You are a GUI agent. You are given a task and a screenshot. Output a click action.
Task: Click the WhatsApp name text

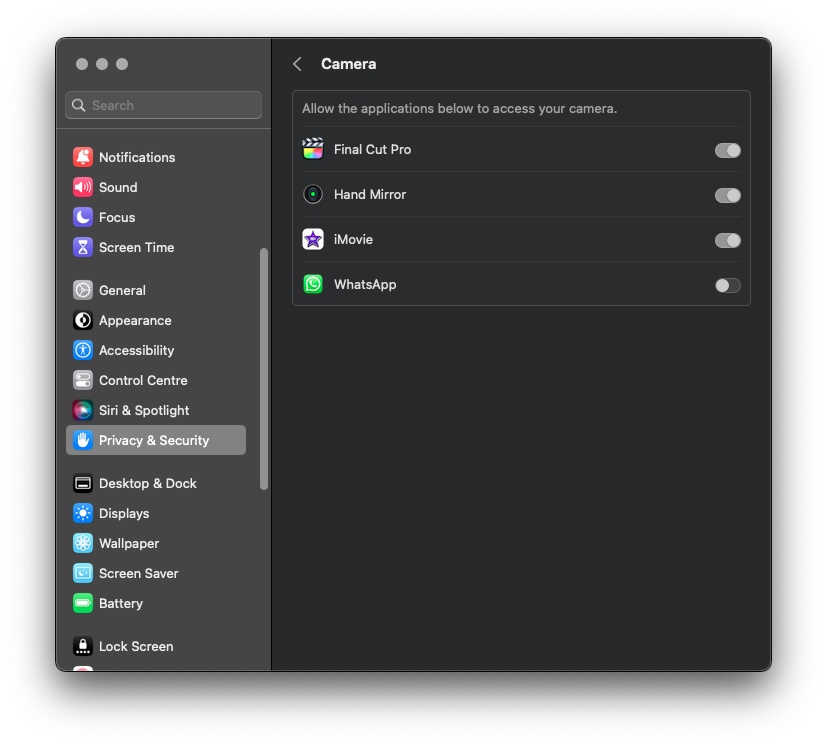365,284
